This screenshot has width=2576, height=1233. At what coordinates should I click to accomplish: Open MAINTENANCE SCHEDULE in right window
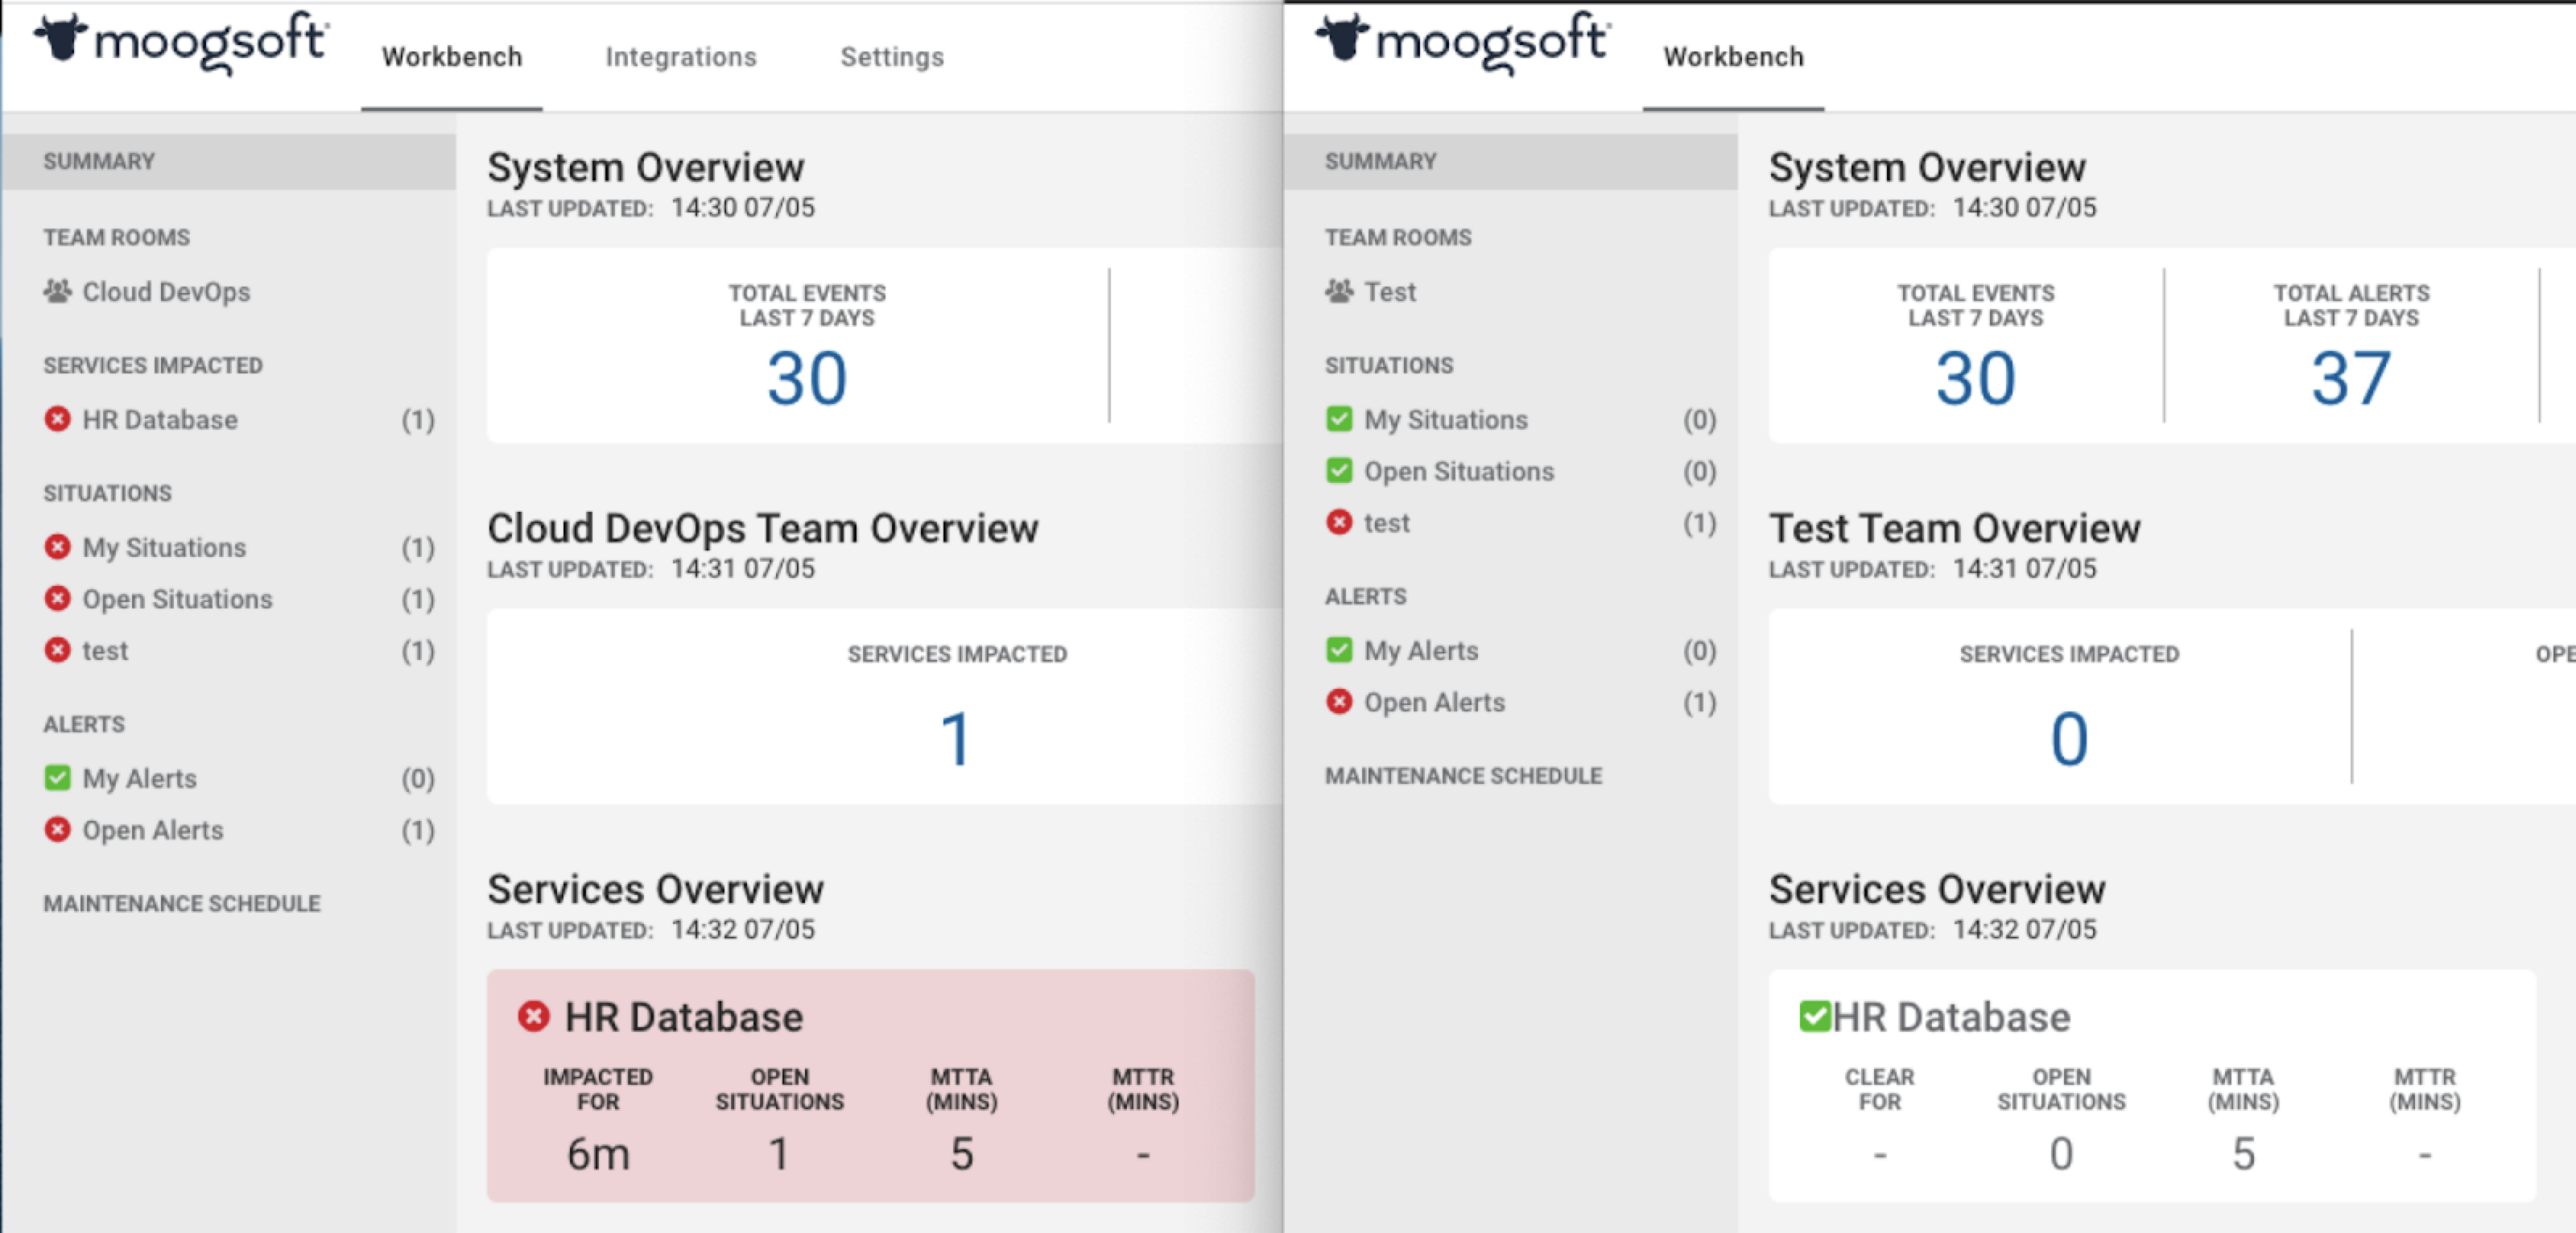point(1464,776)
